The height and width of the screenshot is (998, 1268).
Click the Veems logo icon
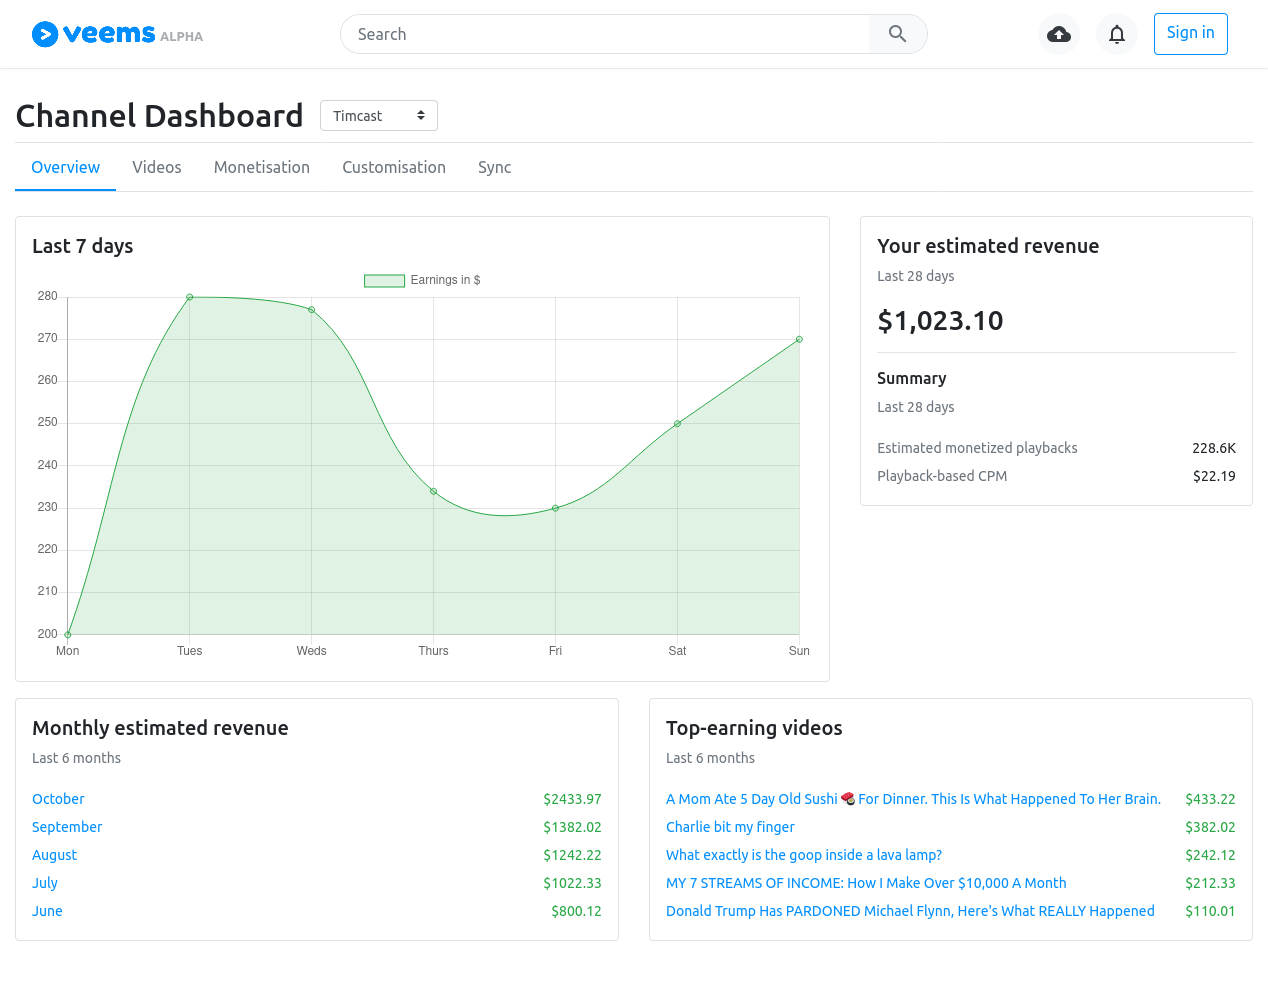coord(45,34)
